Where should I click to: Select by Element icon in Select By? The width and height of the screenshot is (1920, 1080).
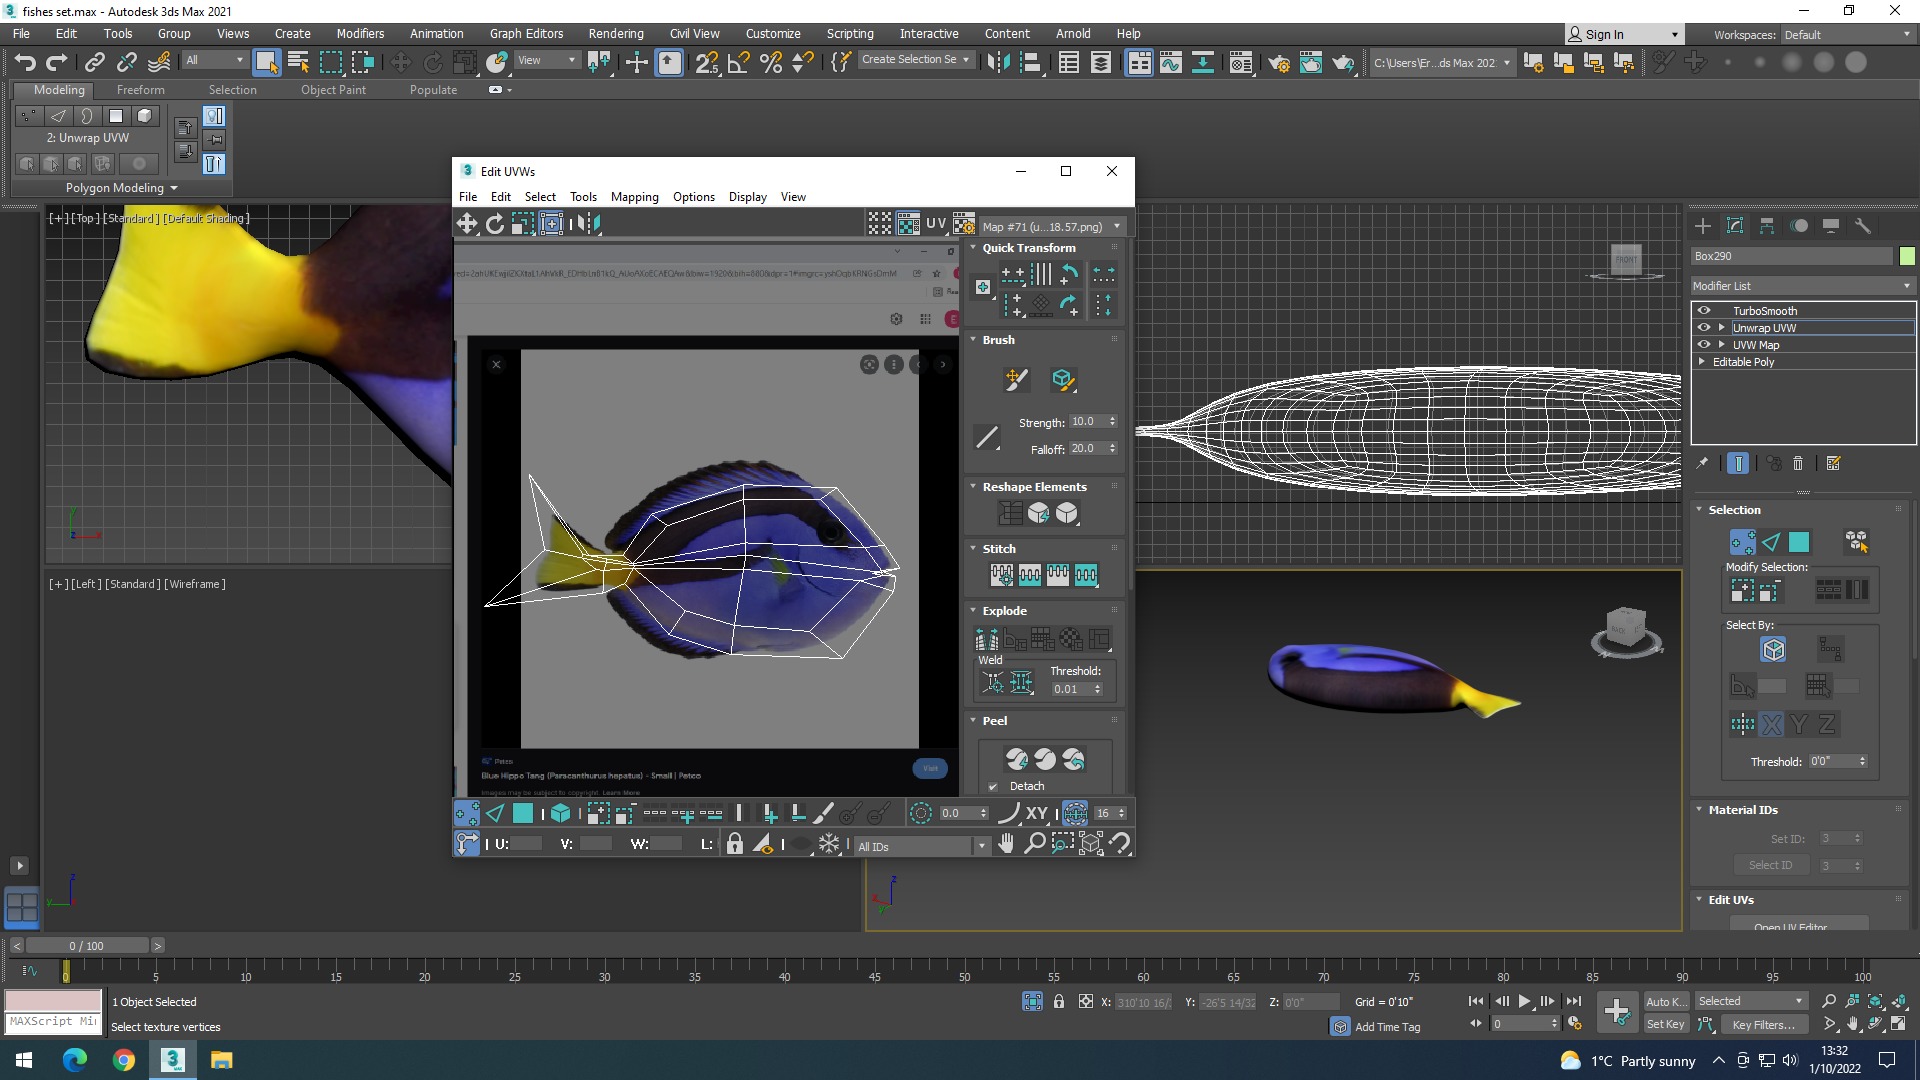click(1773, 650)
